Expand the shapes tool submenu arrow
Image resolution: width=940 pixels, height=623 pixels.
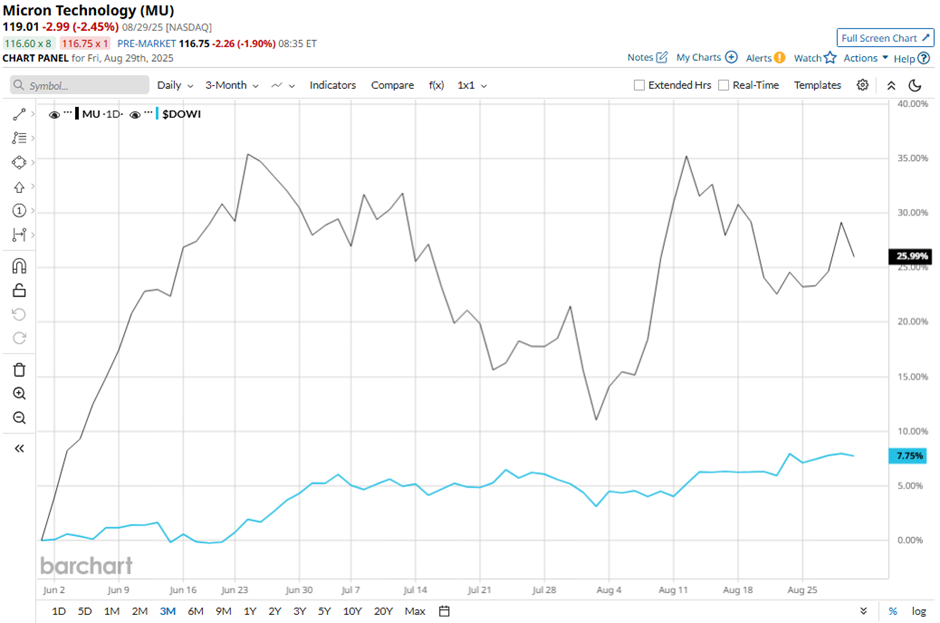[x=33, y=162]
